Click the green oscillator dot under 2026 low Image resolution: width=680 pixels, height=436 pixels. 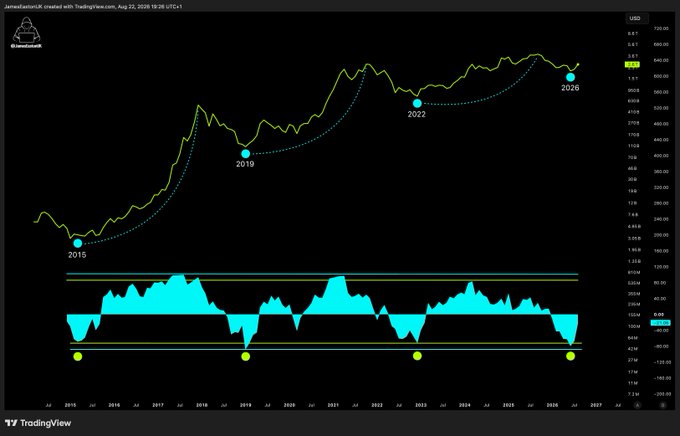pos(570,356)
